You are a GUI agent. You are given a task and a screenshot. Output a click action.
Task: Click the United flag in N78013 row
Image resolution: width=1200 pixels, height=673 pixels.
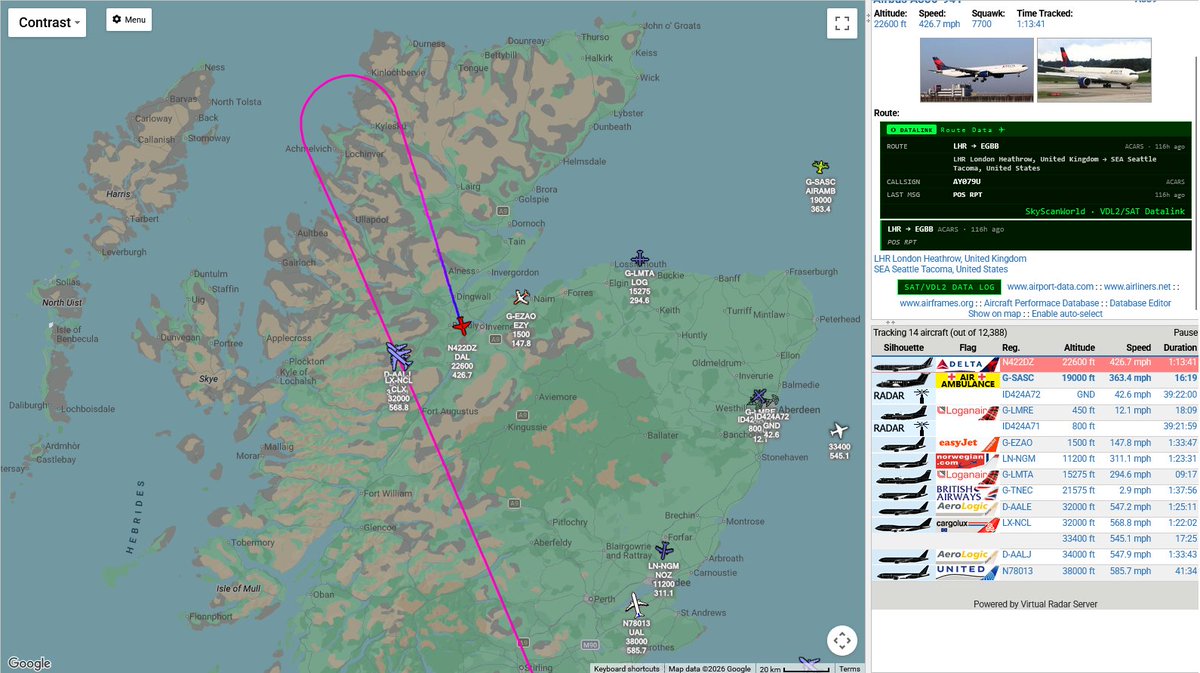tap(967, 571)
